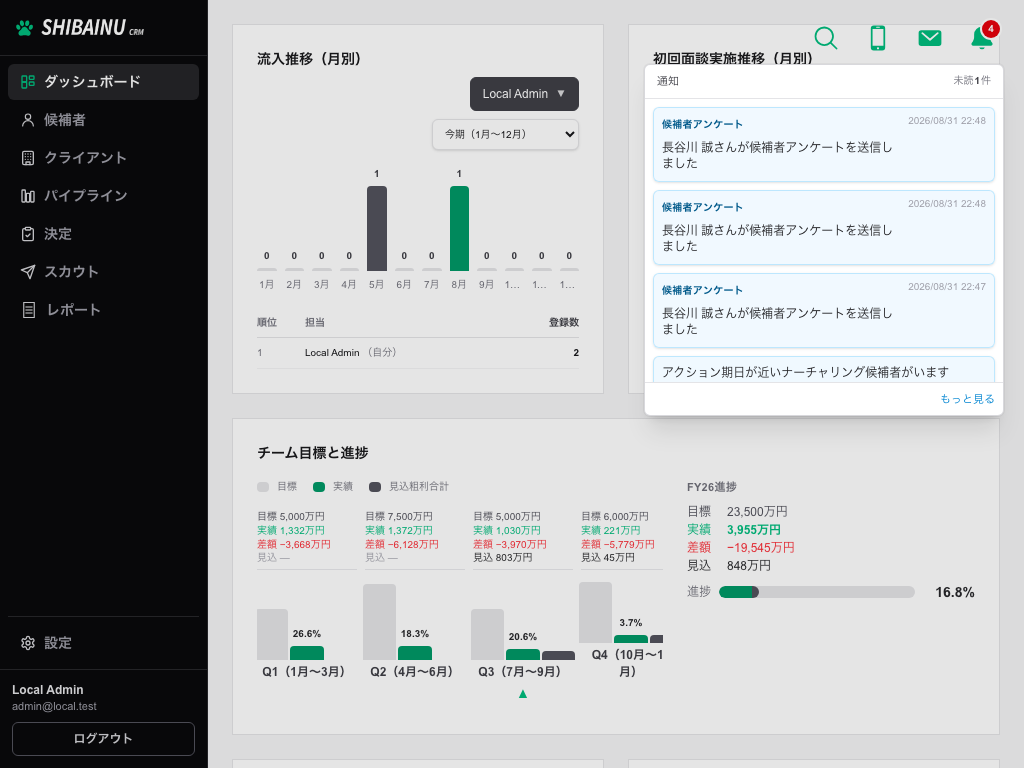Click the Q3 見込 803万円 text
This screenshot has width=1024, height=768.
click(503, 558)
